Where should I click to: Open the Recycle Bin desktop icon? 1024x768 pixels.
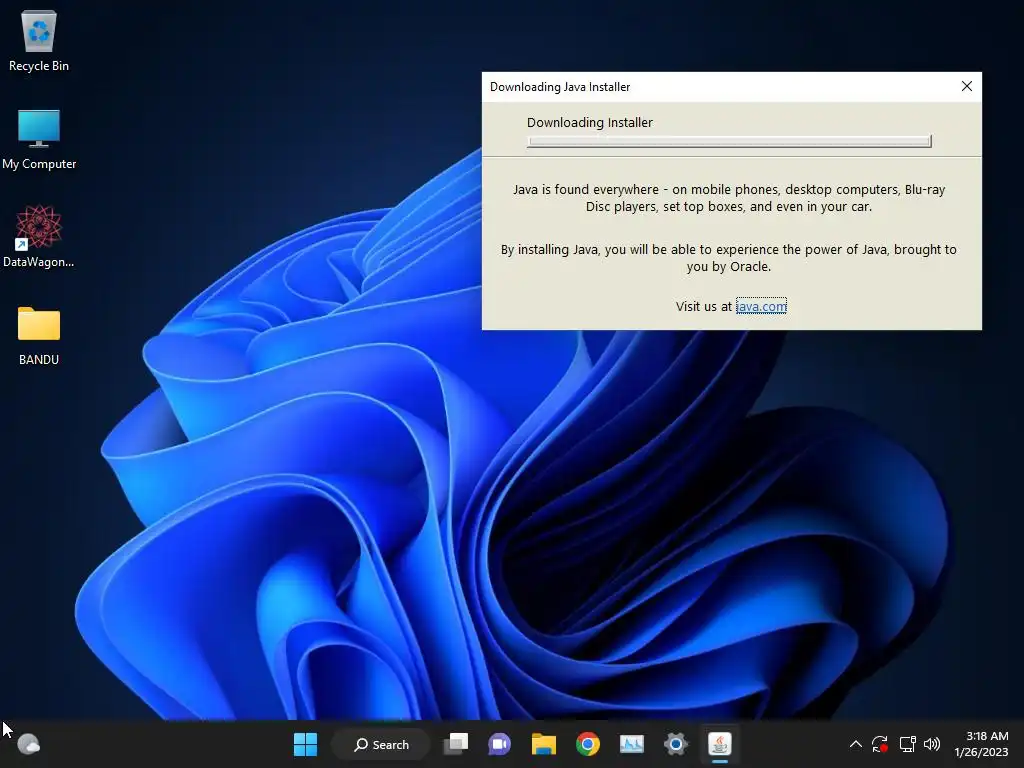click(39, 40)
